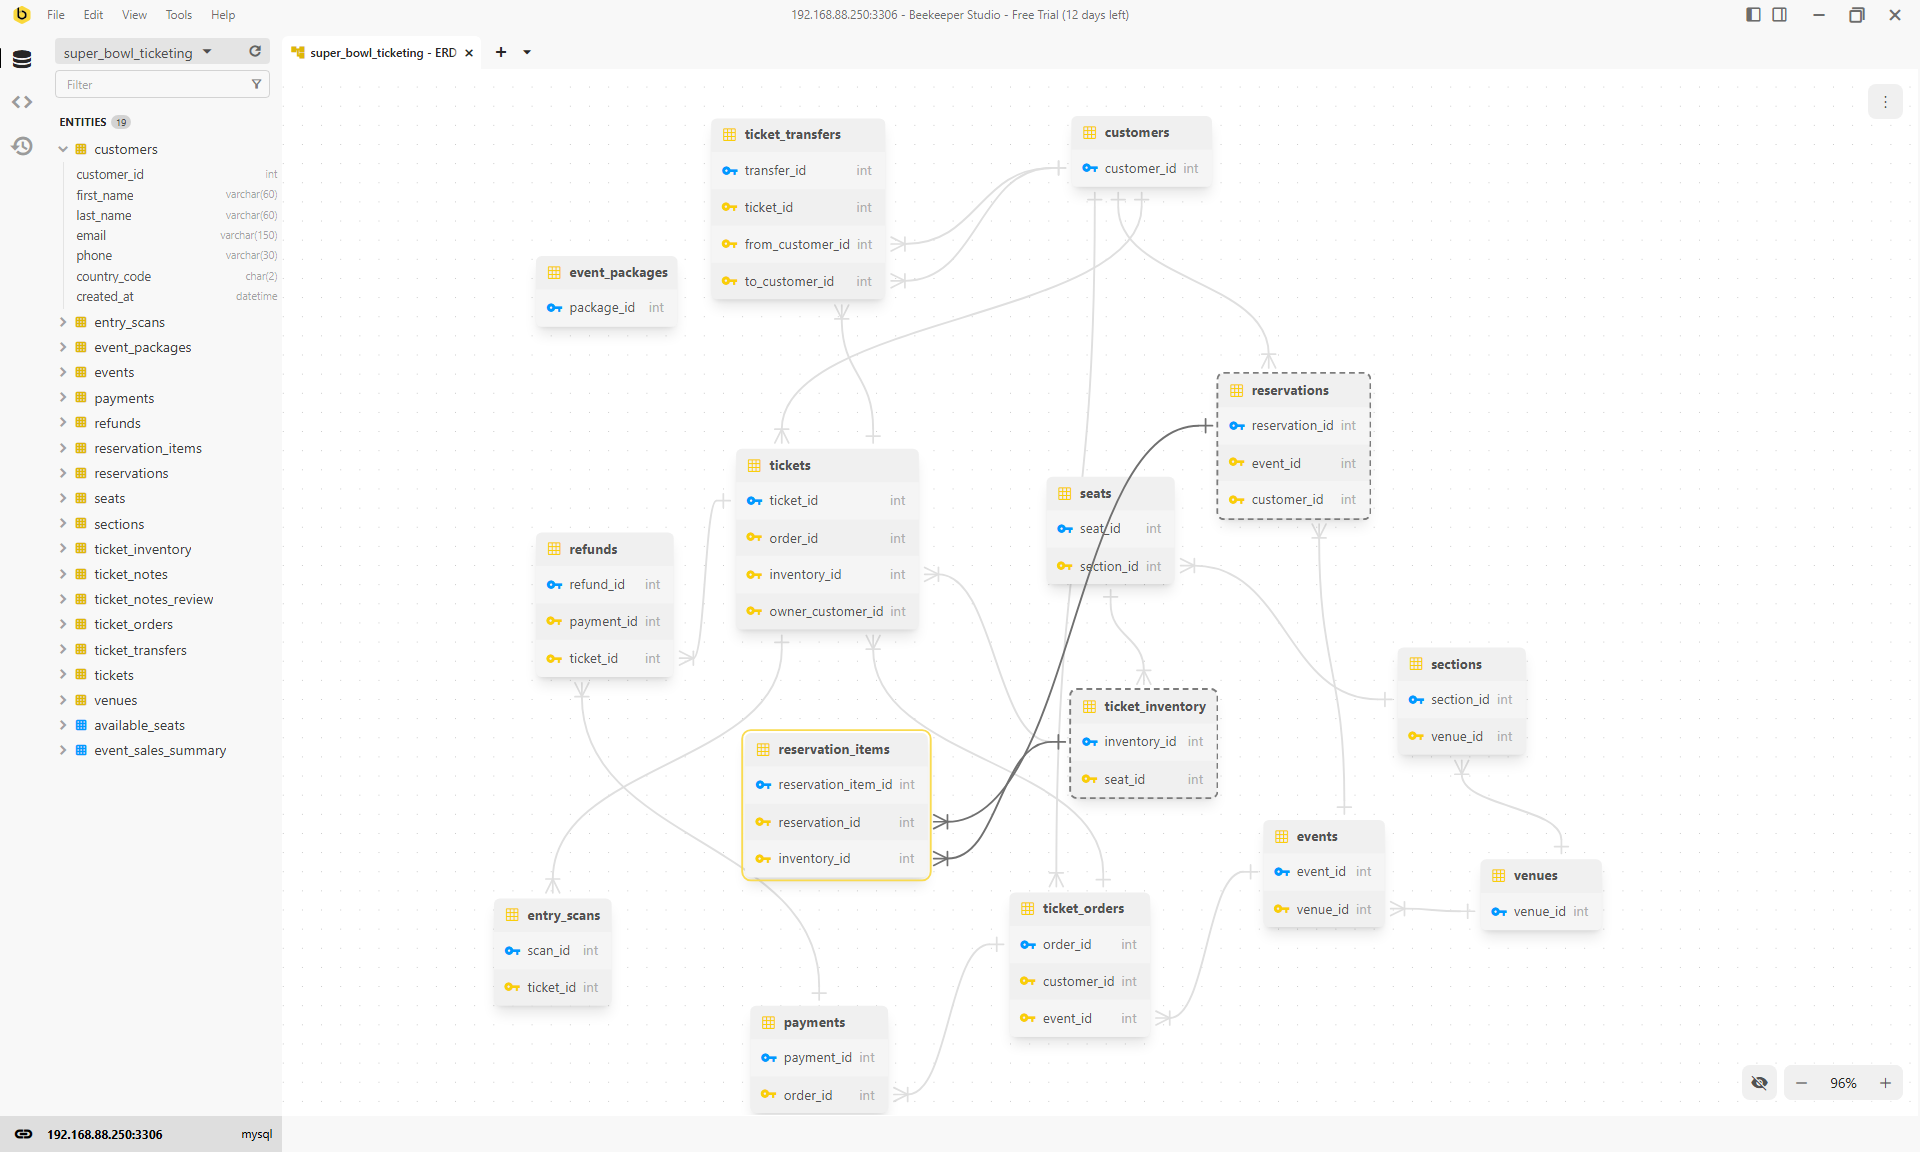Select the ticket_transfers table header in ERD
Image resolution: width=1920 pixels, height=1152 pixels.
(798, 135)
